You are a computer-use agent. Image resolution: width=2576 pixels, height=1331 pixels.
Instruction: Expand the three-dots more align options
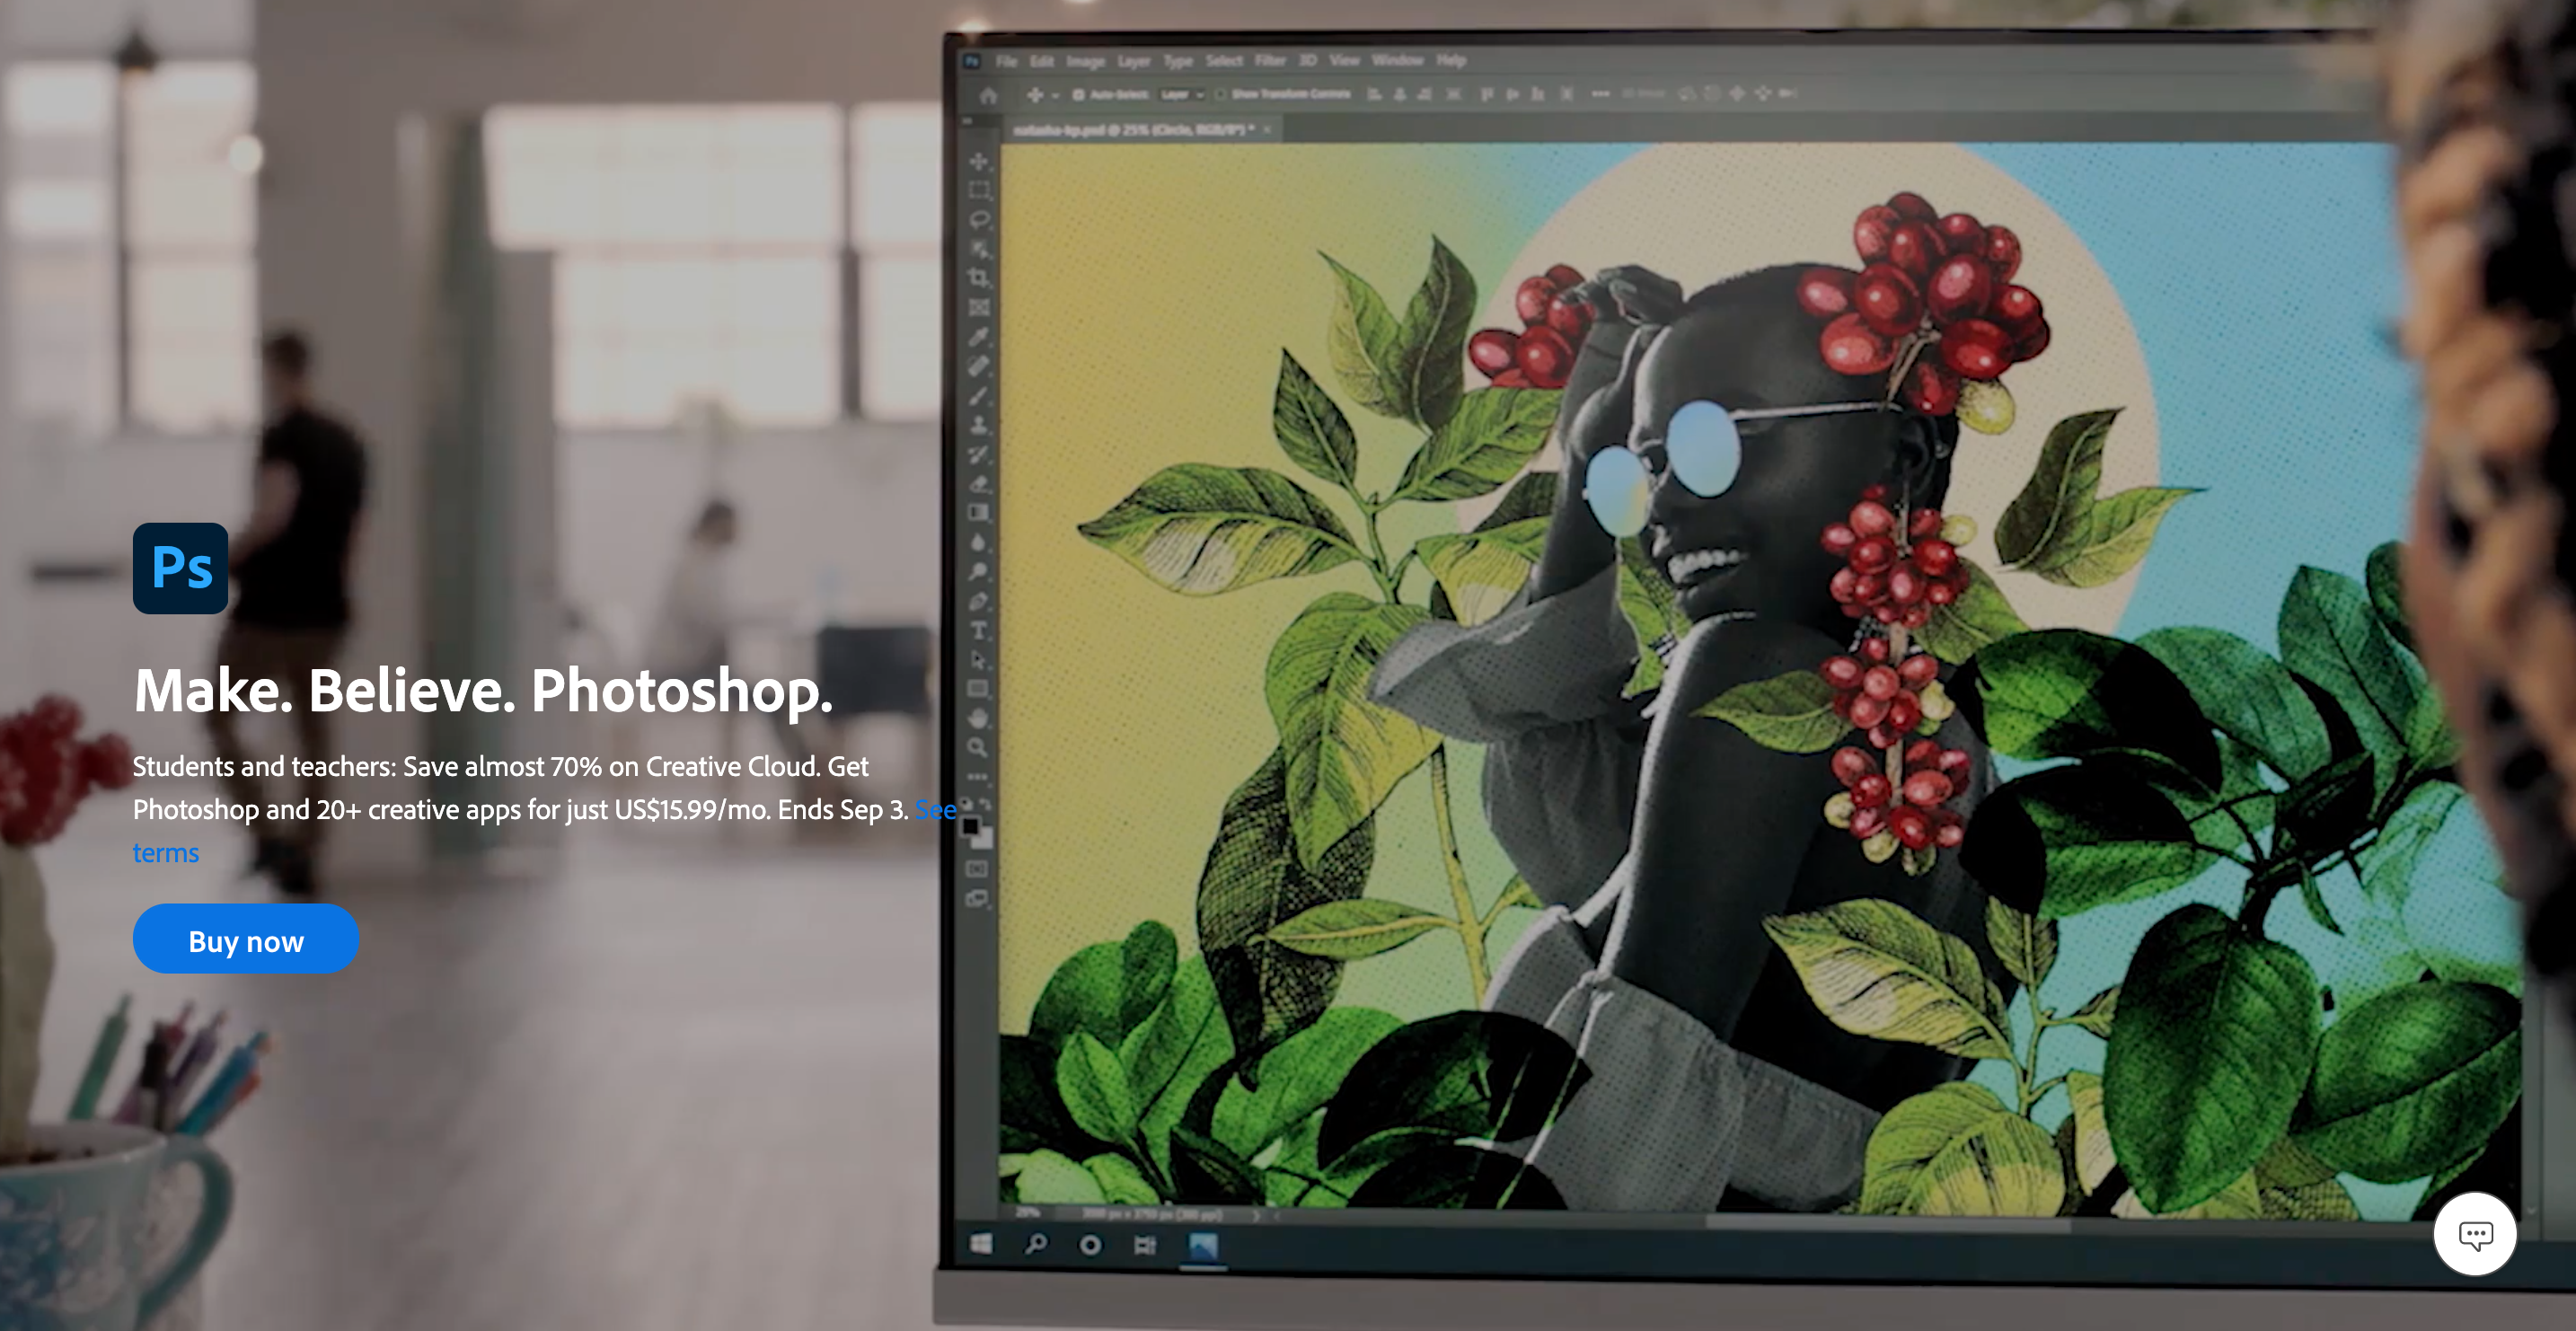pos(1600,94)
